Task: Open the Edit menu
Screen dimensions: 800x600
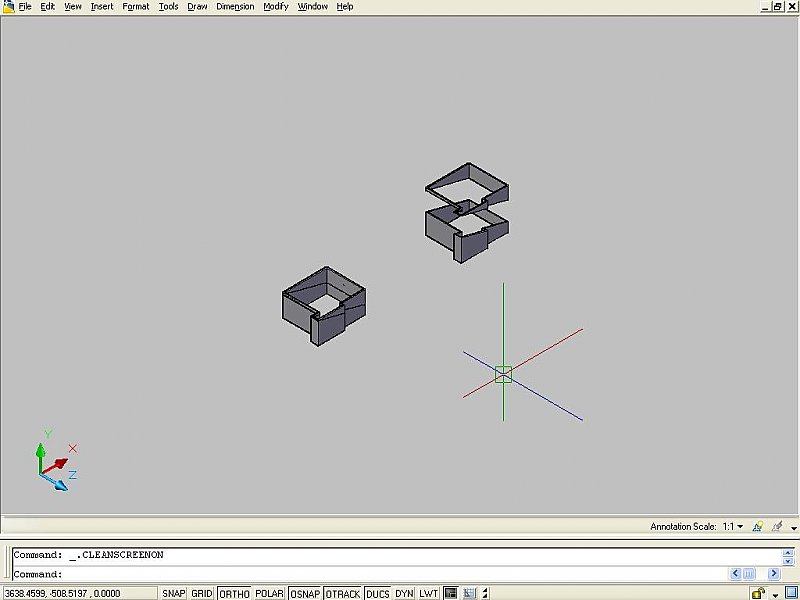Action: click(x=47, y=7)
